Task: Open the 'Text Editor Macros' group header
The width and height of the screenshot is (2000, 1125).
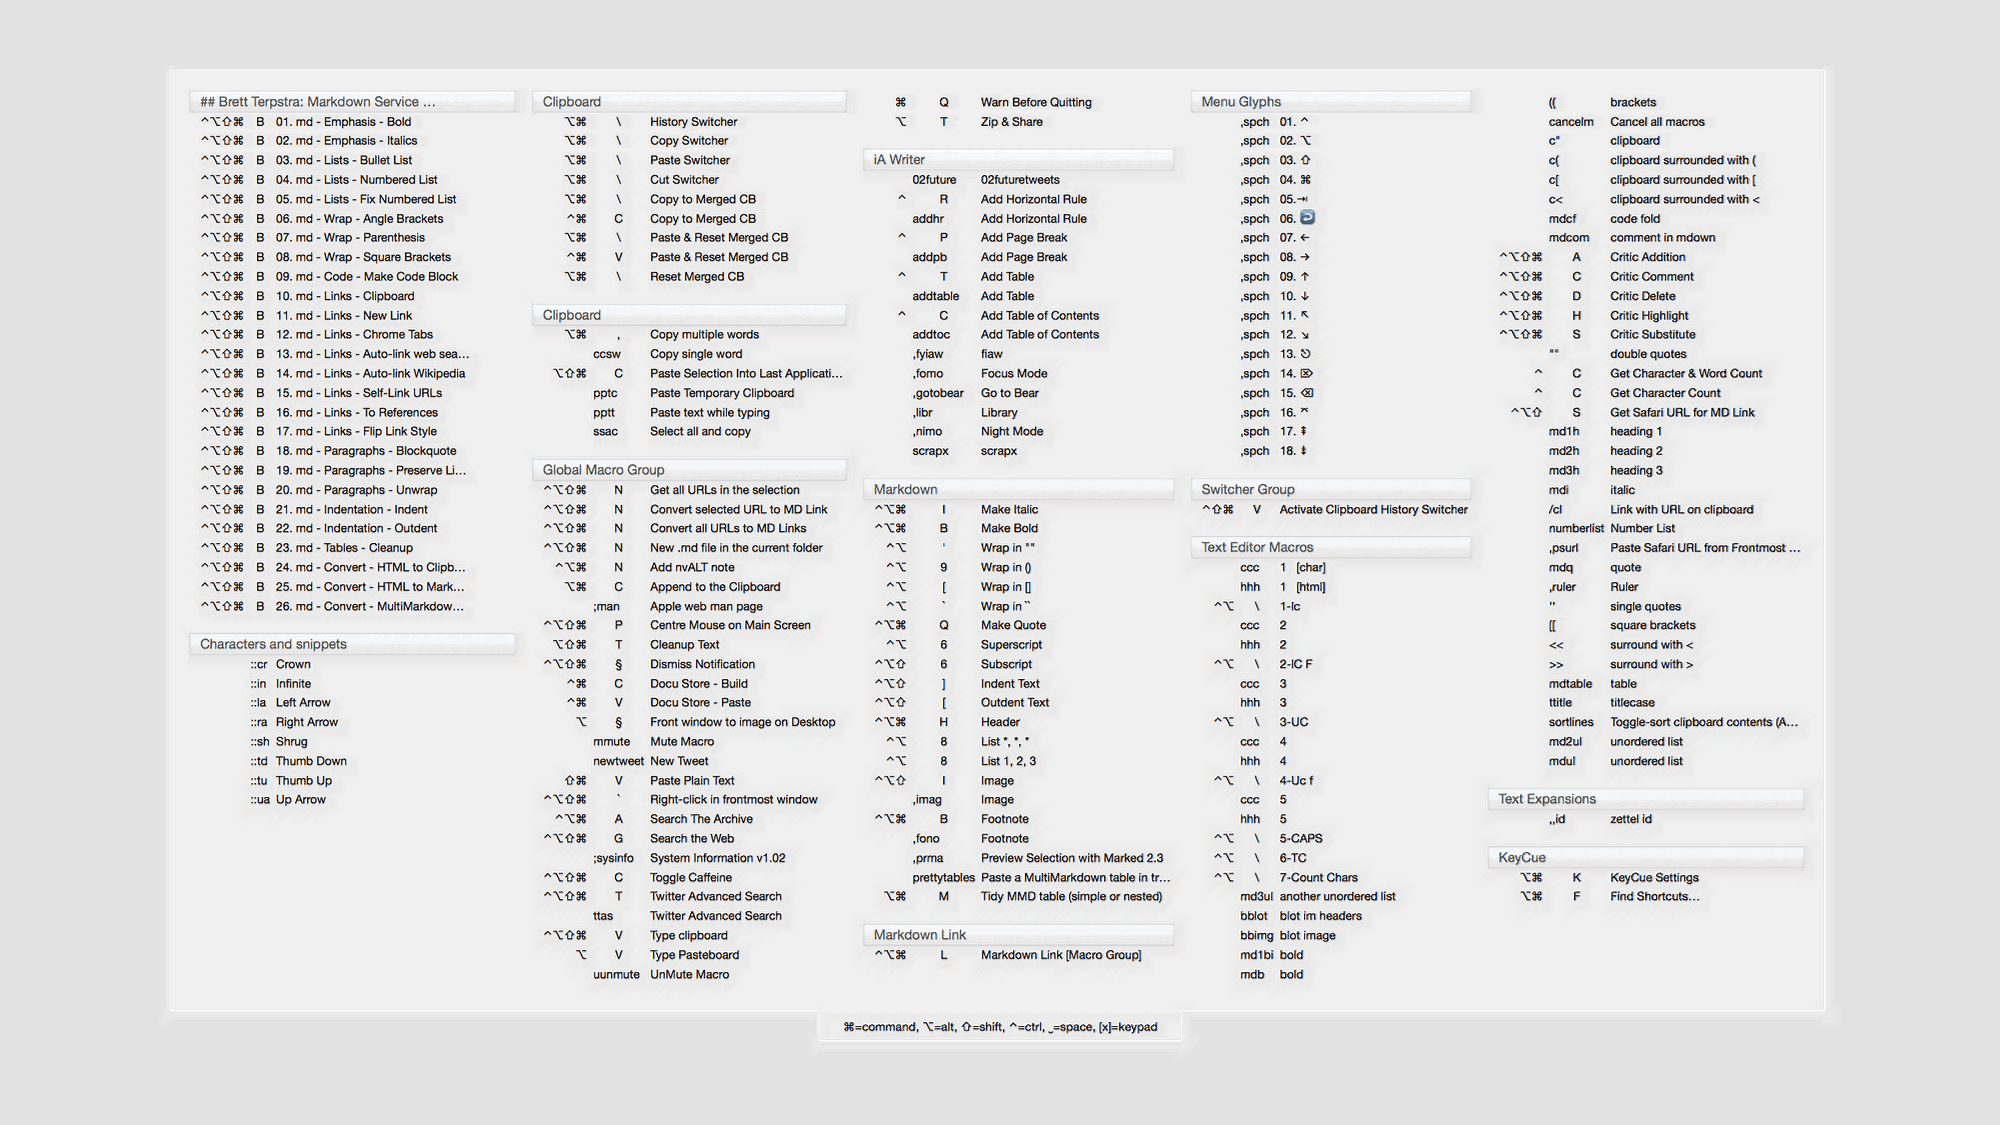Action: click(1330, 548)
